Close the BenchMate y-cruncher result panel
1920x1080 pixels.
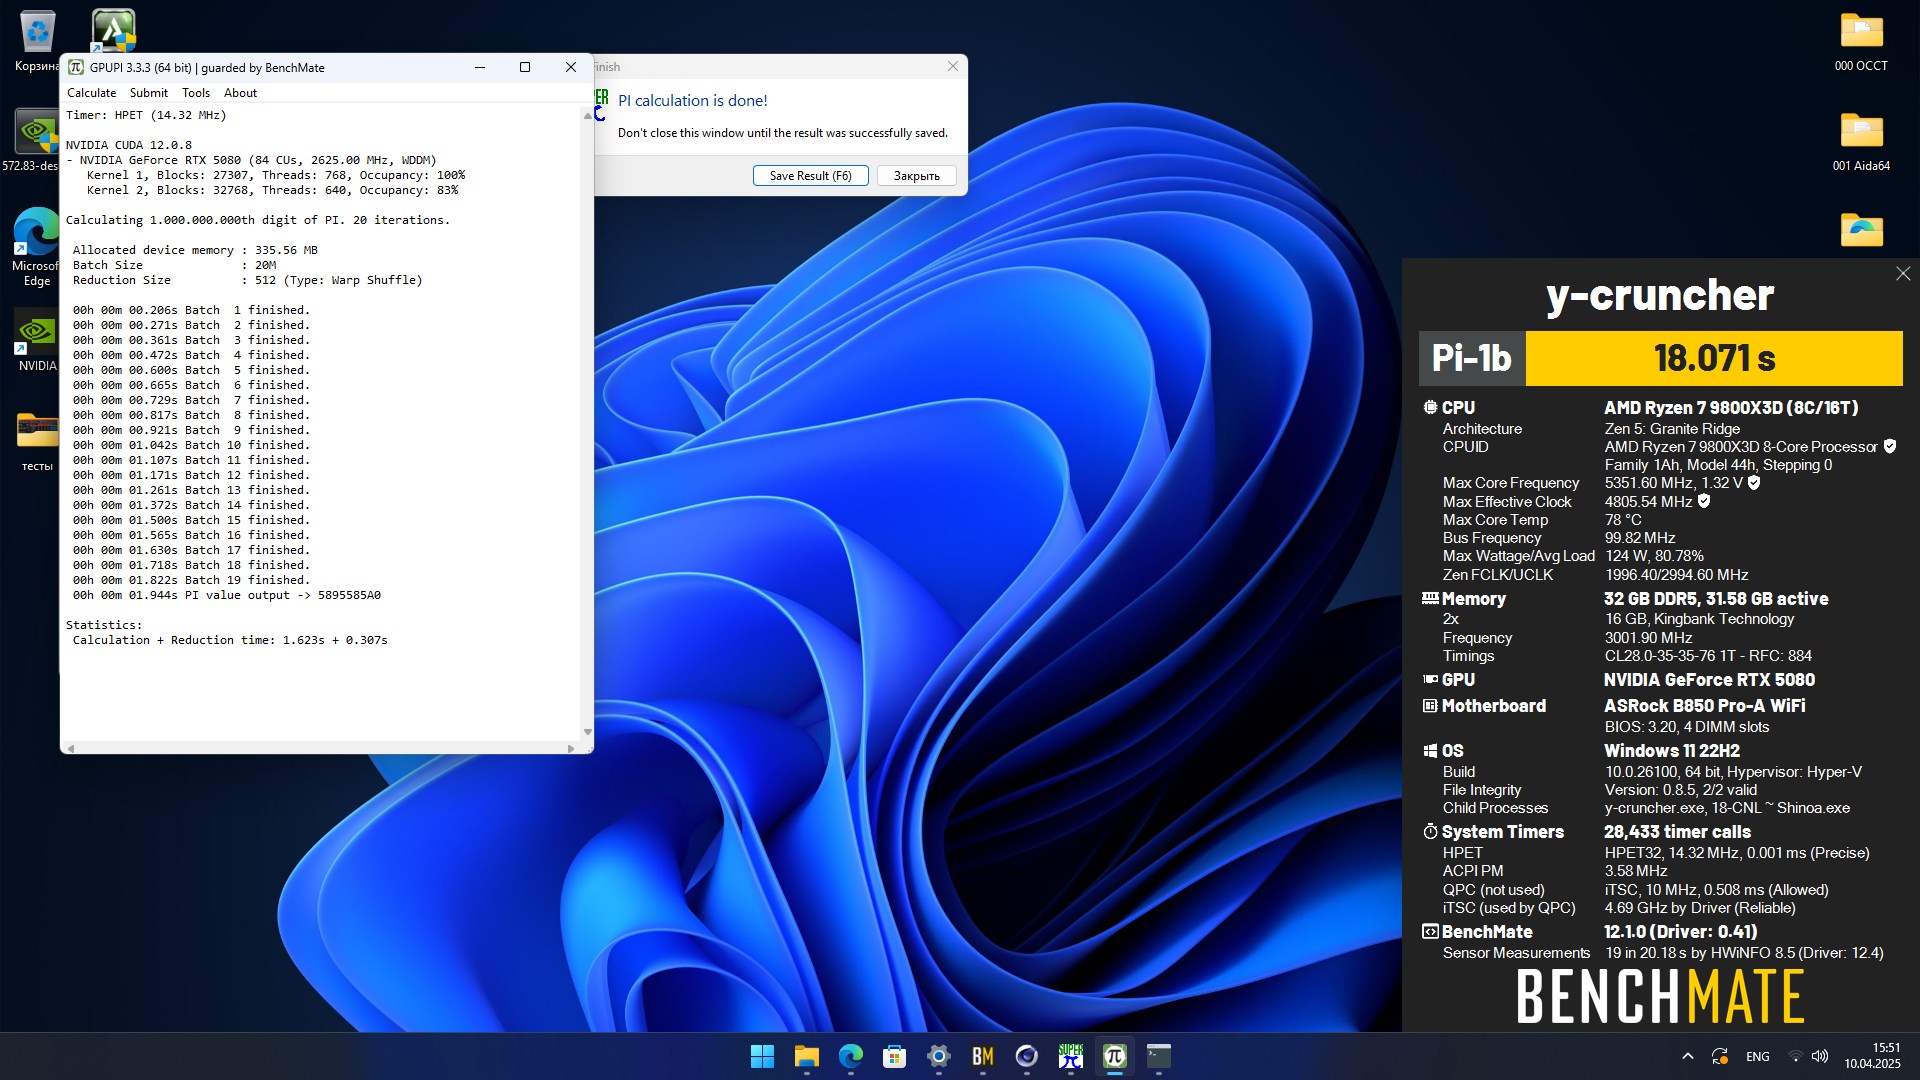pos(1903,273)
